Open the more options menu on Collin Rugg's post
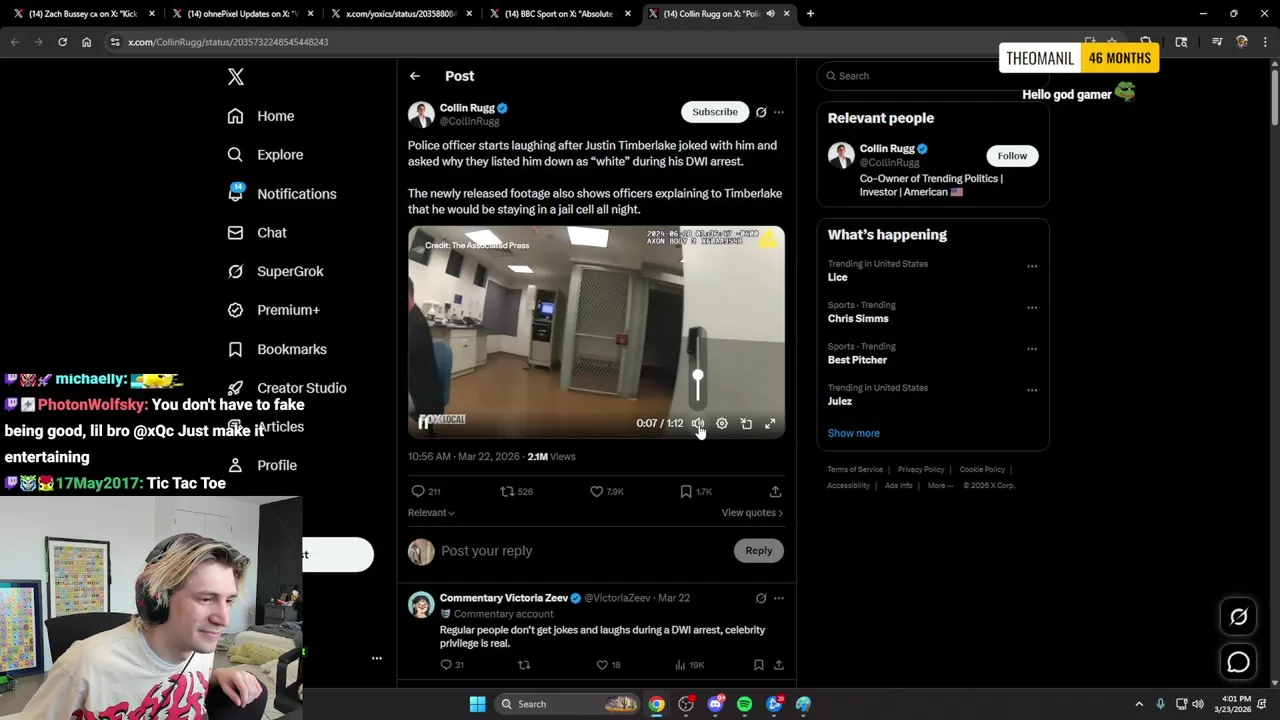The image size is (1280, 720). [x=779, y=112]
